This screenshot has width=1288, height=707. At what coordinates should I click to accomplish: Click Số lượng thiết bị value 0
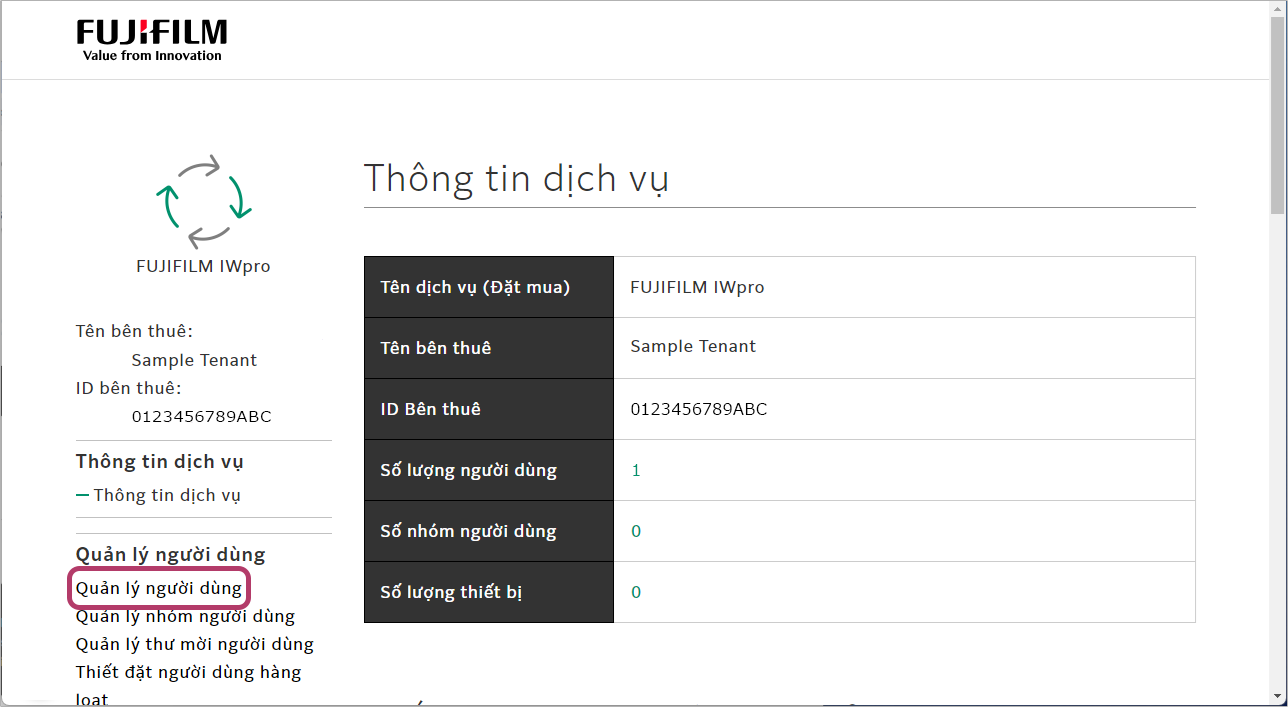tap(636, 592)
